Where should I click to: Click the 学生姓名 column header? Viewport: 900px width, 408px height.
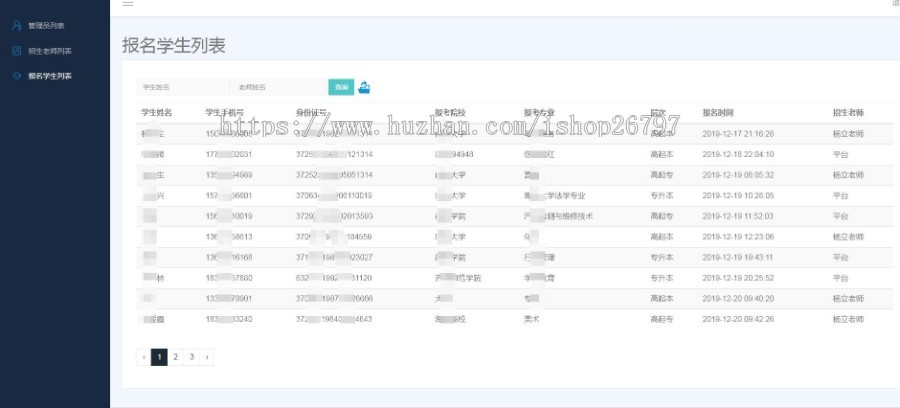(x=157, y=113)
